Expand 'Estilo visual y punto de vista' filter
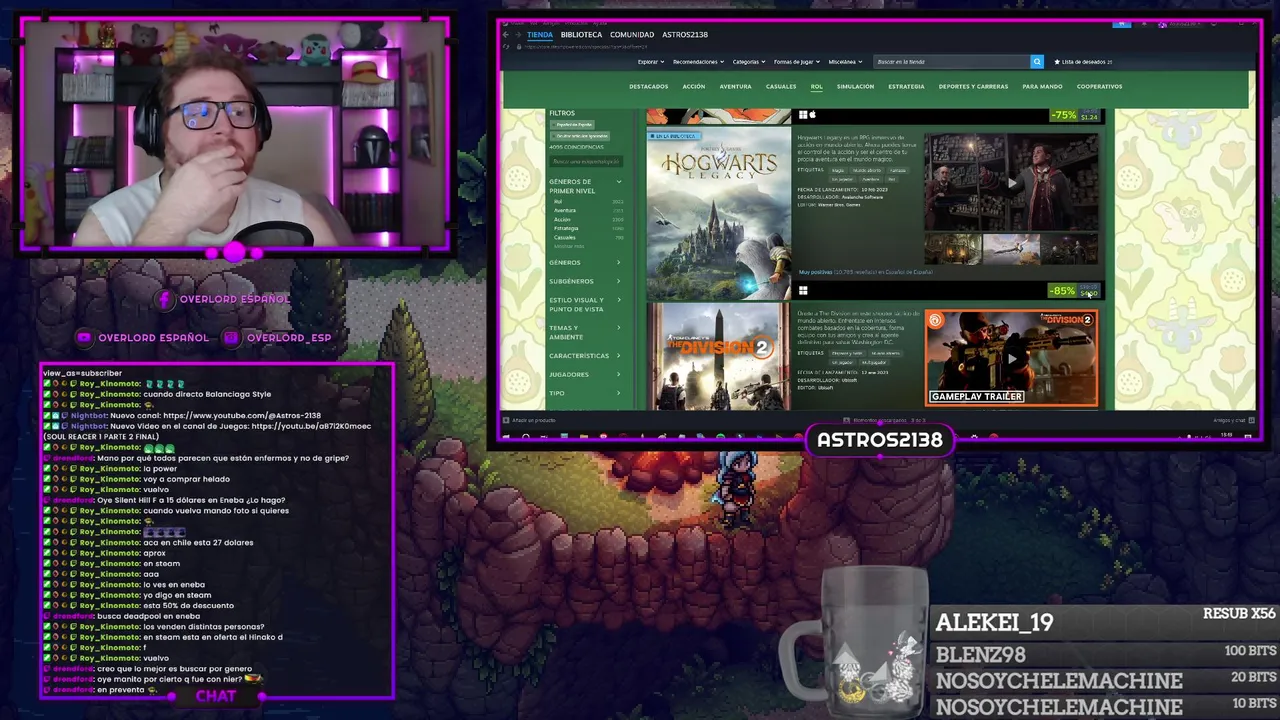This screenshot has width=1280, height=720. tap(585, 304)
